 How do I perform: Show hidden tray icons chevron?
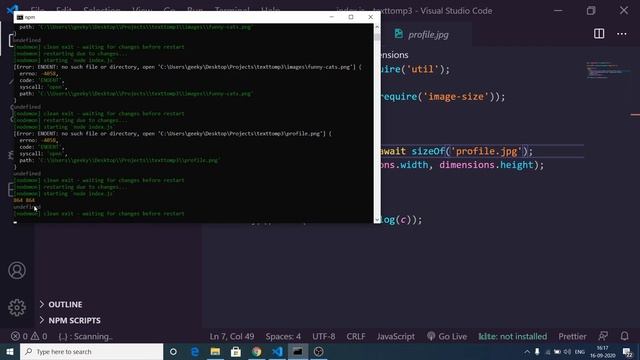(527, 352)
